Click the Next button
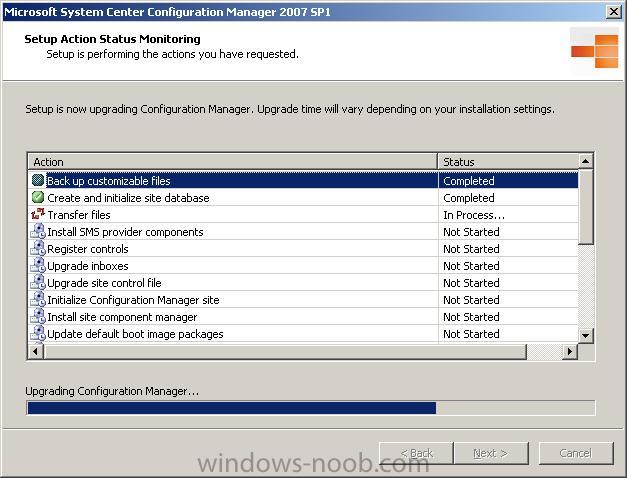627x478 pixels. 491,453
